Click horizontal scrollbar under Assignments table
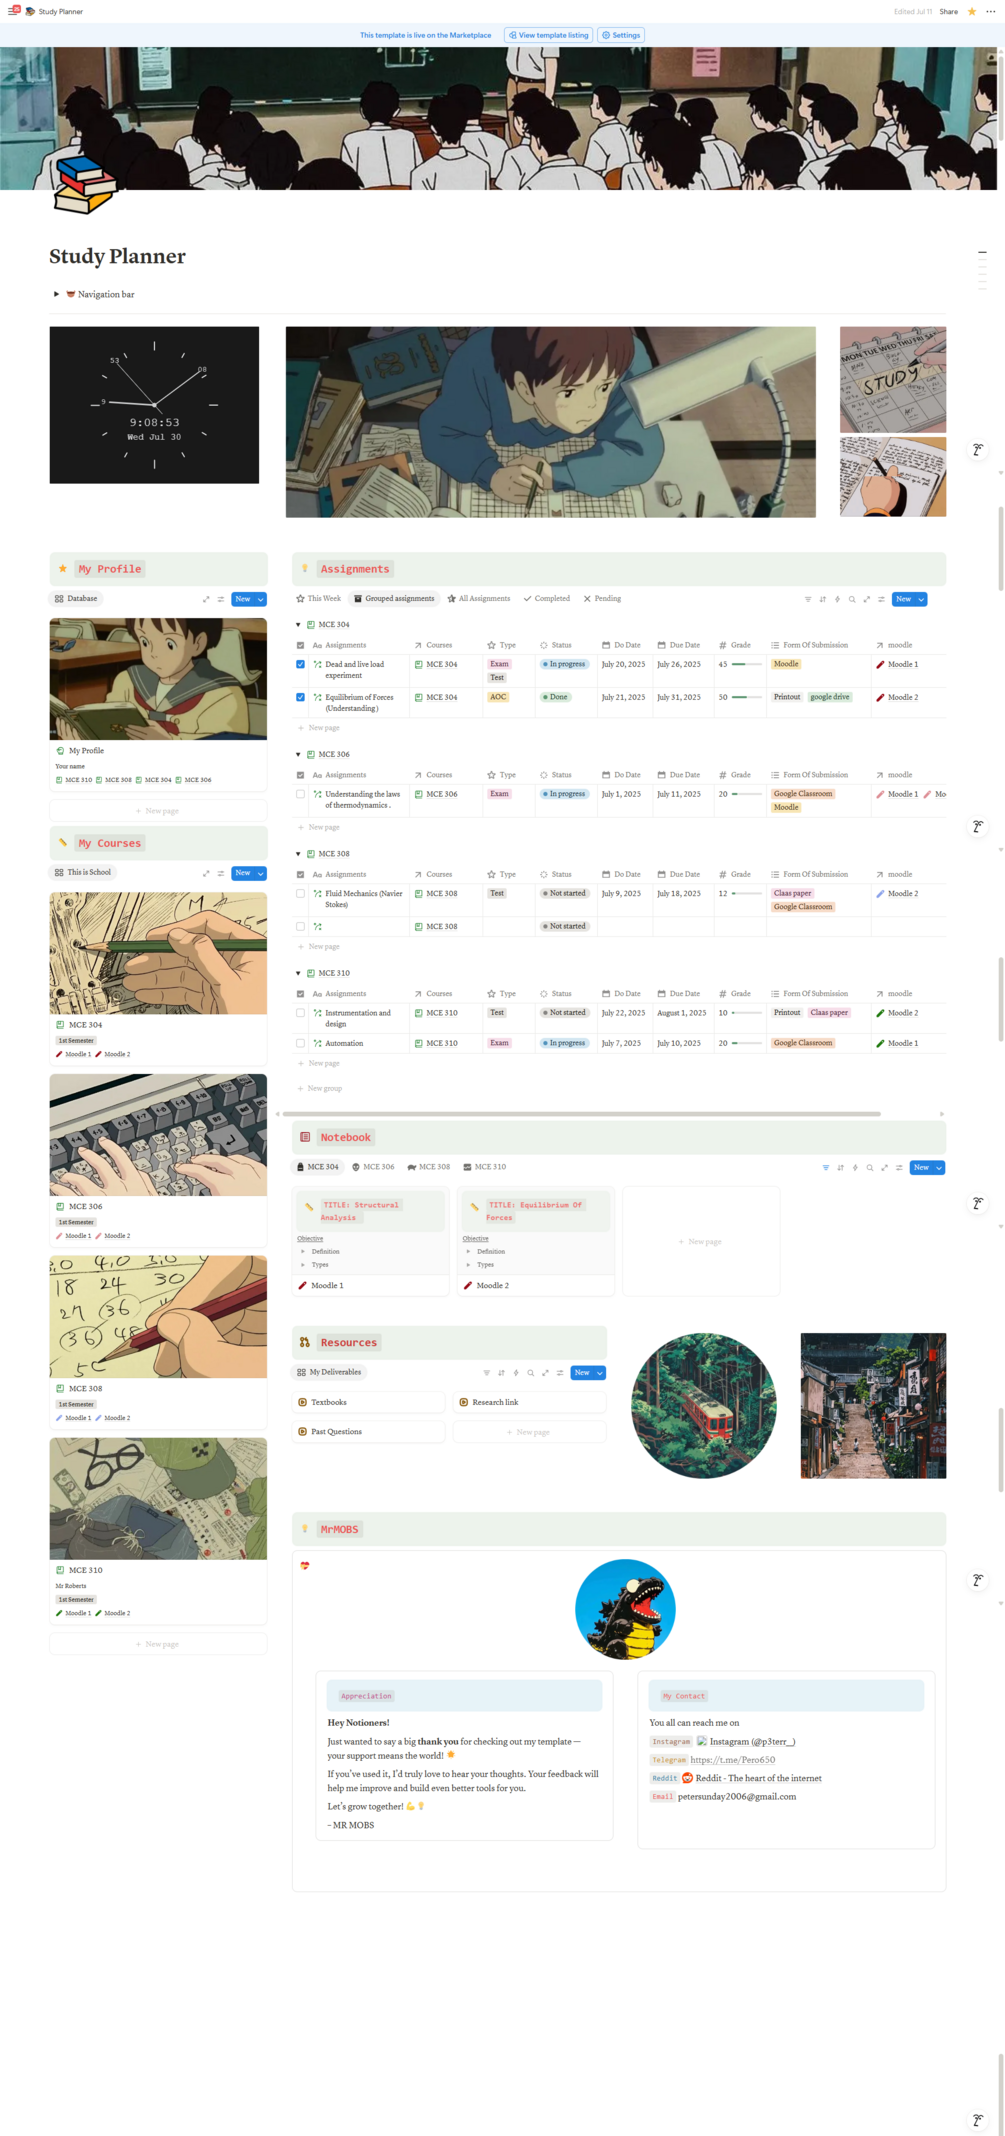The width and height of the screenshot is (1005, 2136). point(581,1113)
